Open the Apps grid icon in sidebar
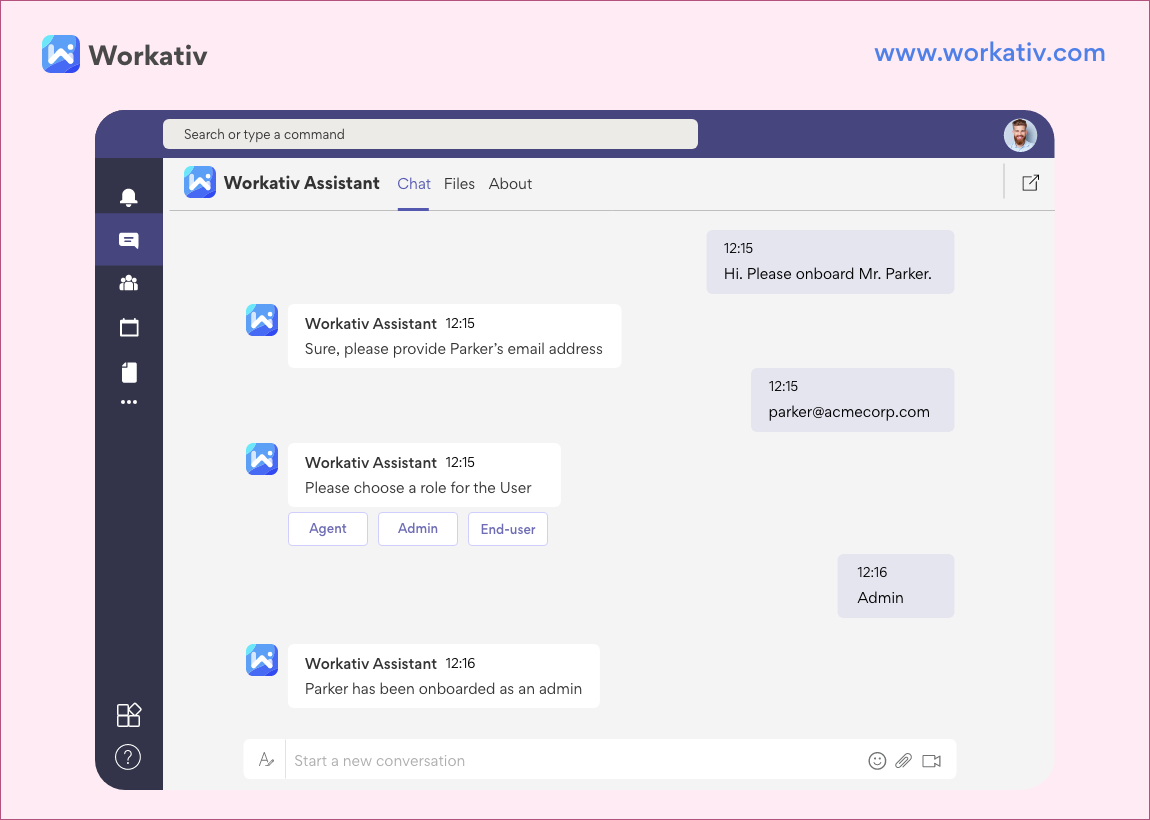The height and width of the screenshot is (820, 1150). pyautogui.click(x=128, y=714)
